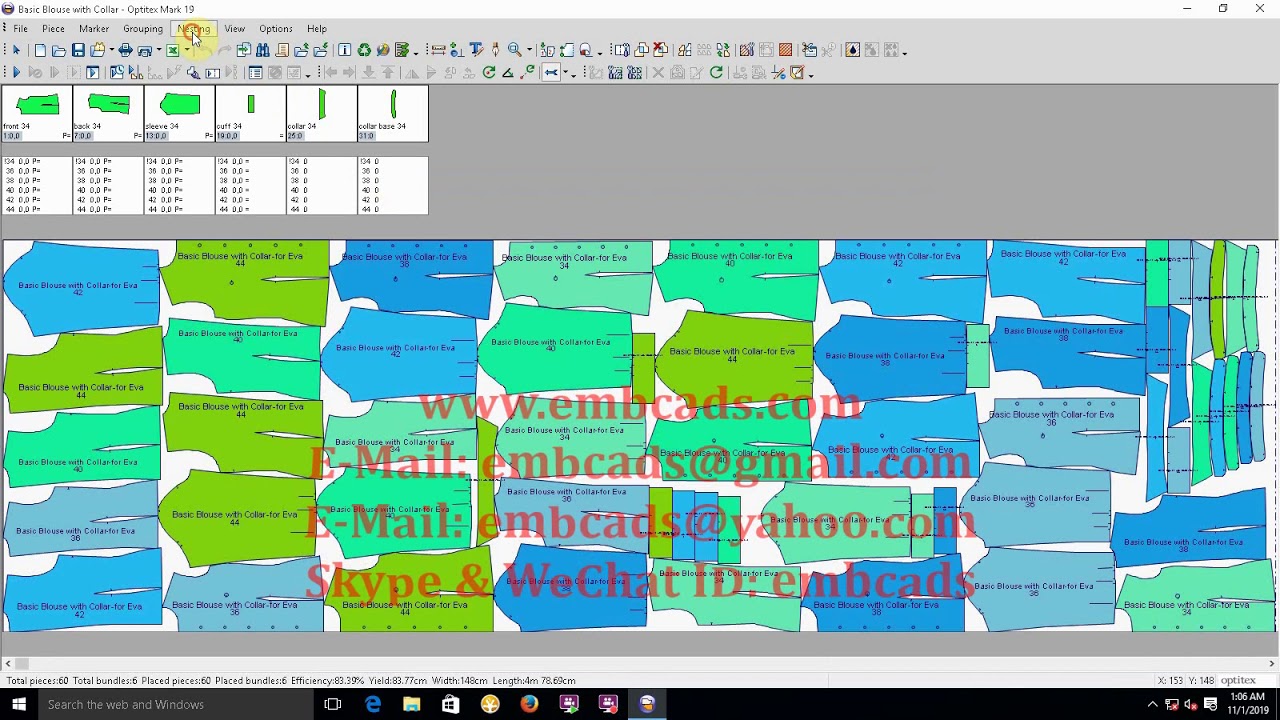Open the binoculars find tool
The width and height of the screenshot is (1280, 720).
point(262,50)
